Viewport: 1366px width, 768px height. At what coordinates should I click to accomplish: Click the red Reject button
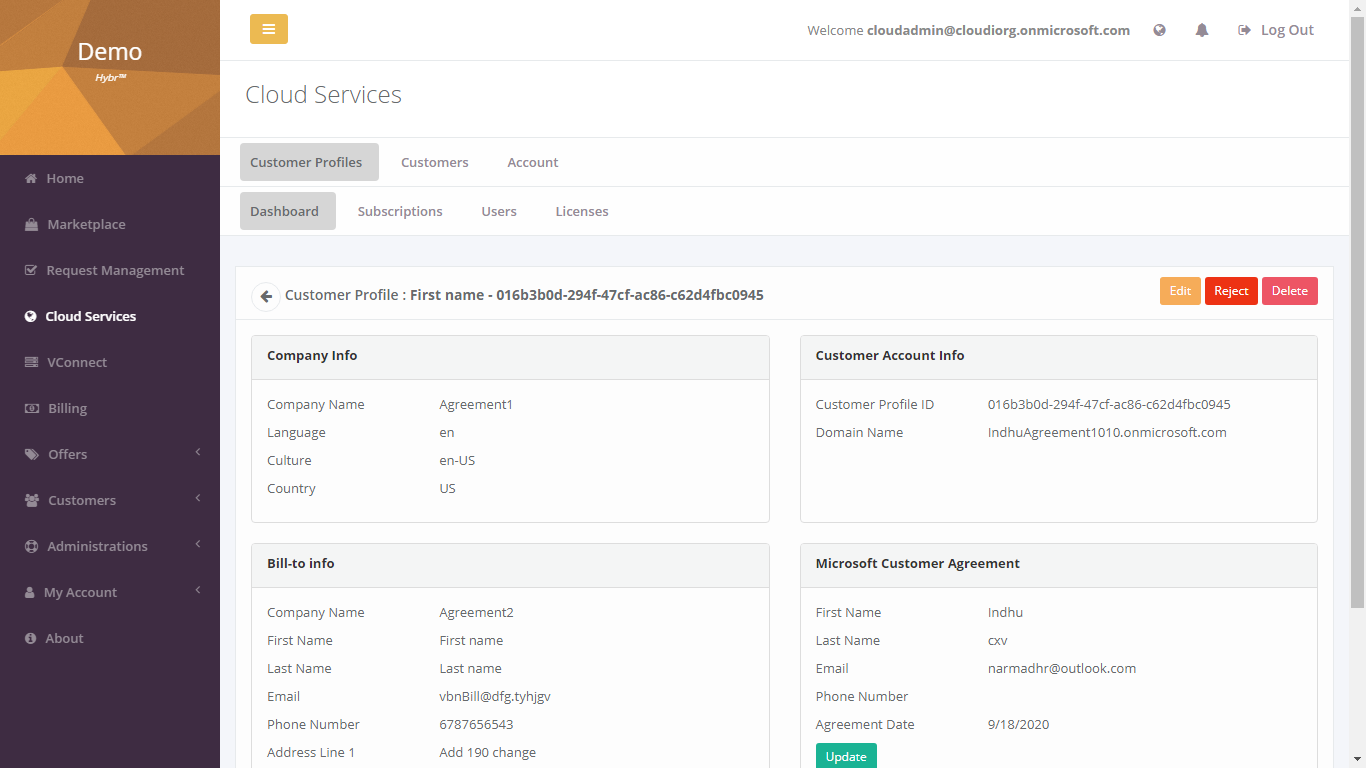pyautogui.click(x=1231, y=291)
